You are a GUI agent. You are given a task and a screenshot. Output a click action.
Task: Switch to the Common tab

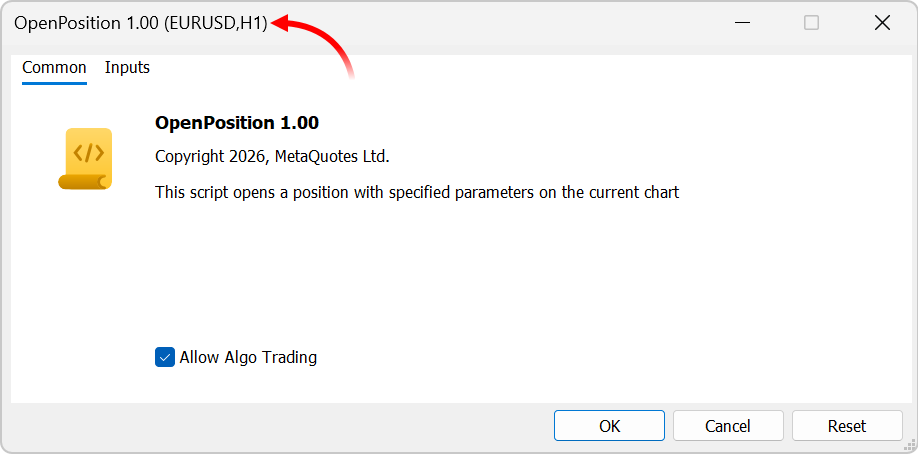pos(54,68)
